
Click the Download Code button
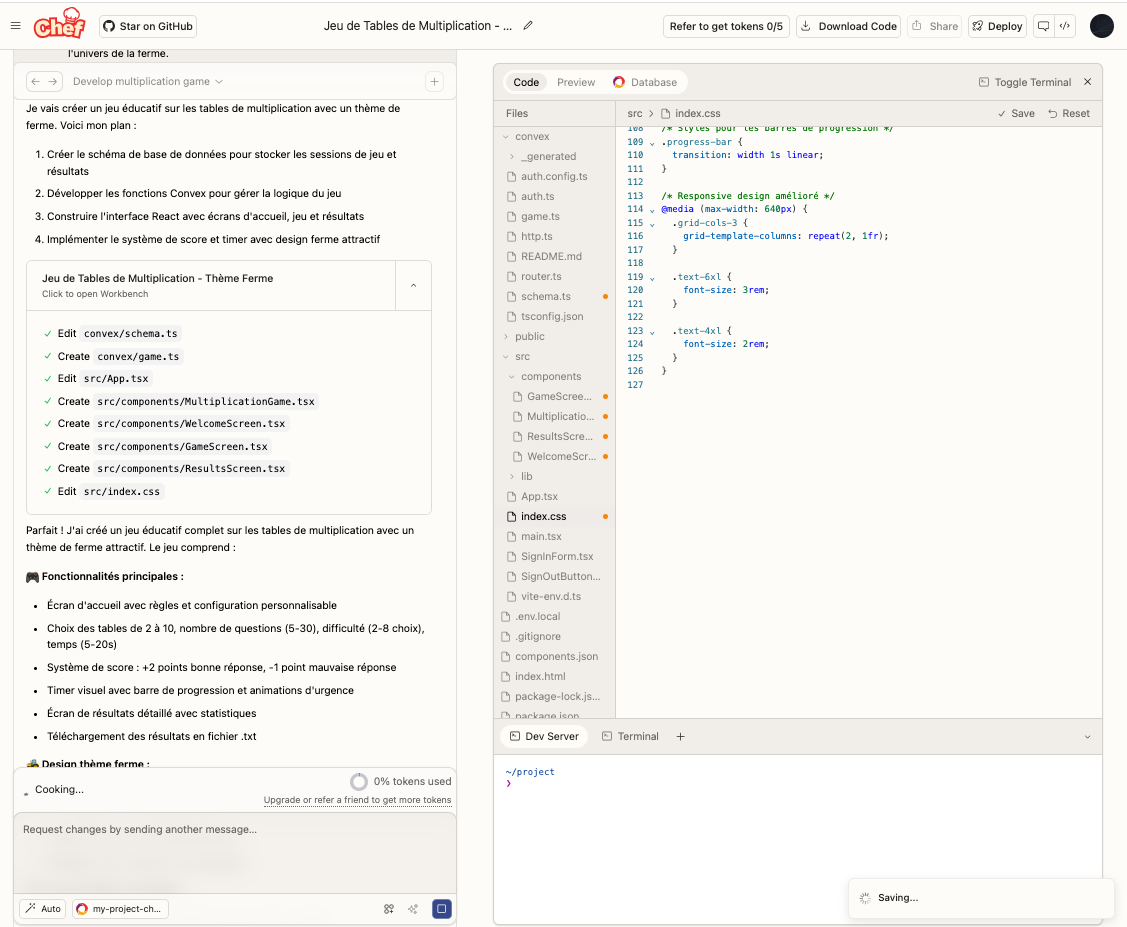(849, 26)
